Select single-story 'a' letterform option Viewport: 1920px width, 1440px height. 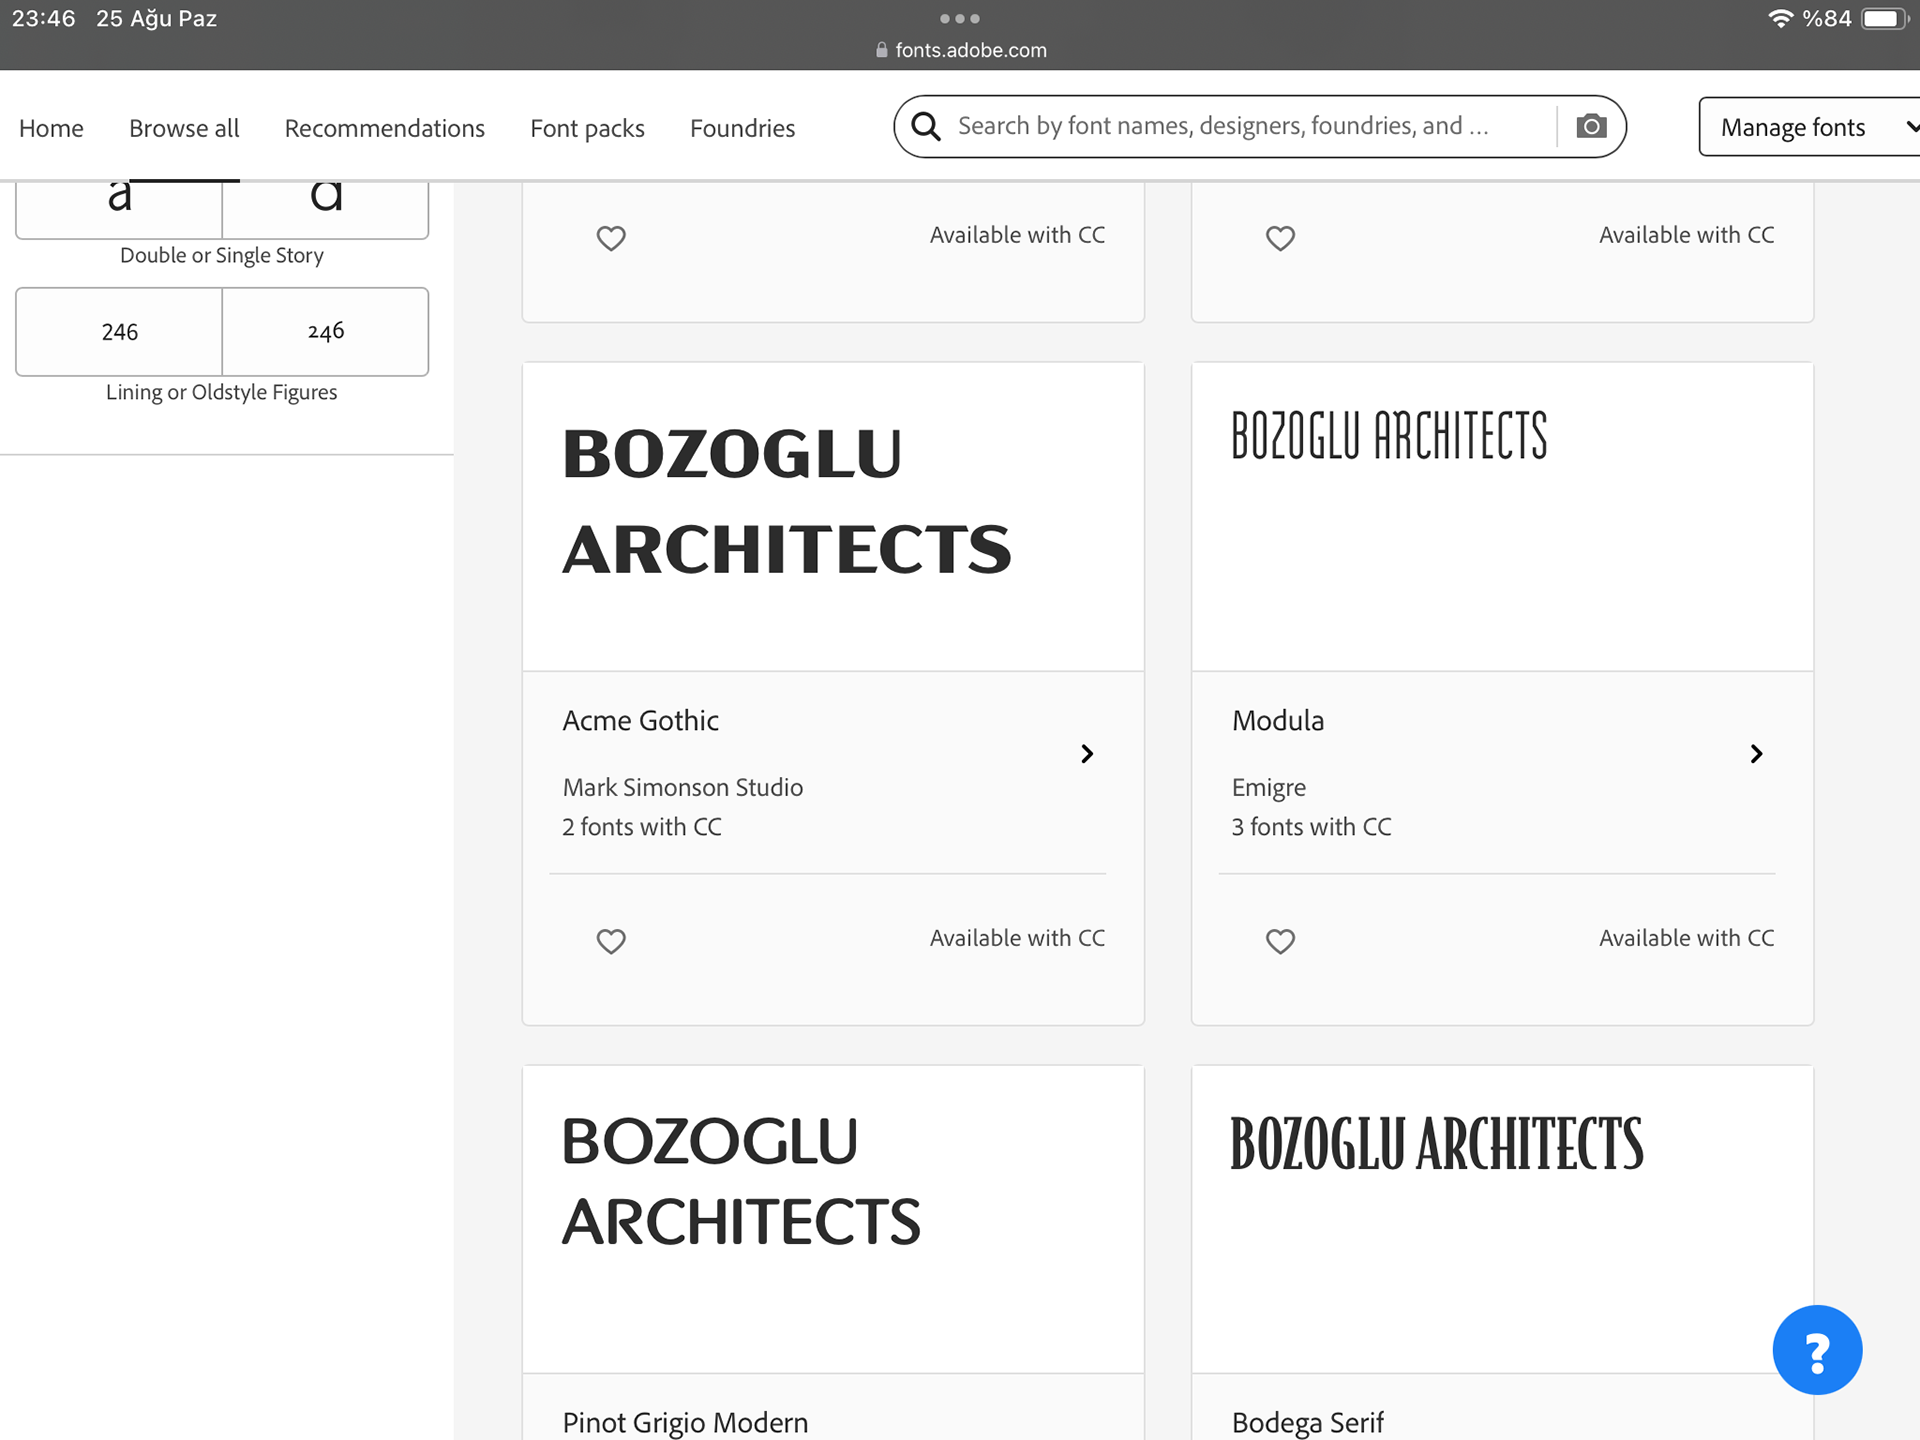coord(326,205)
